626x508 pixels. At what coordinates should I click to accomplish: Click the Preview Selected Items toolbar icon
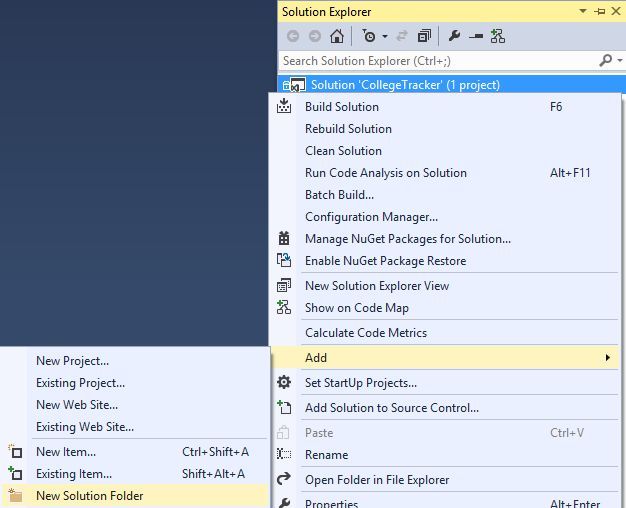(x=476, y=36)
